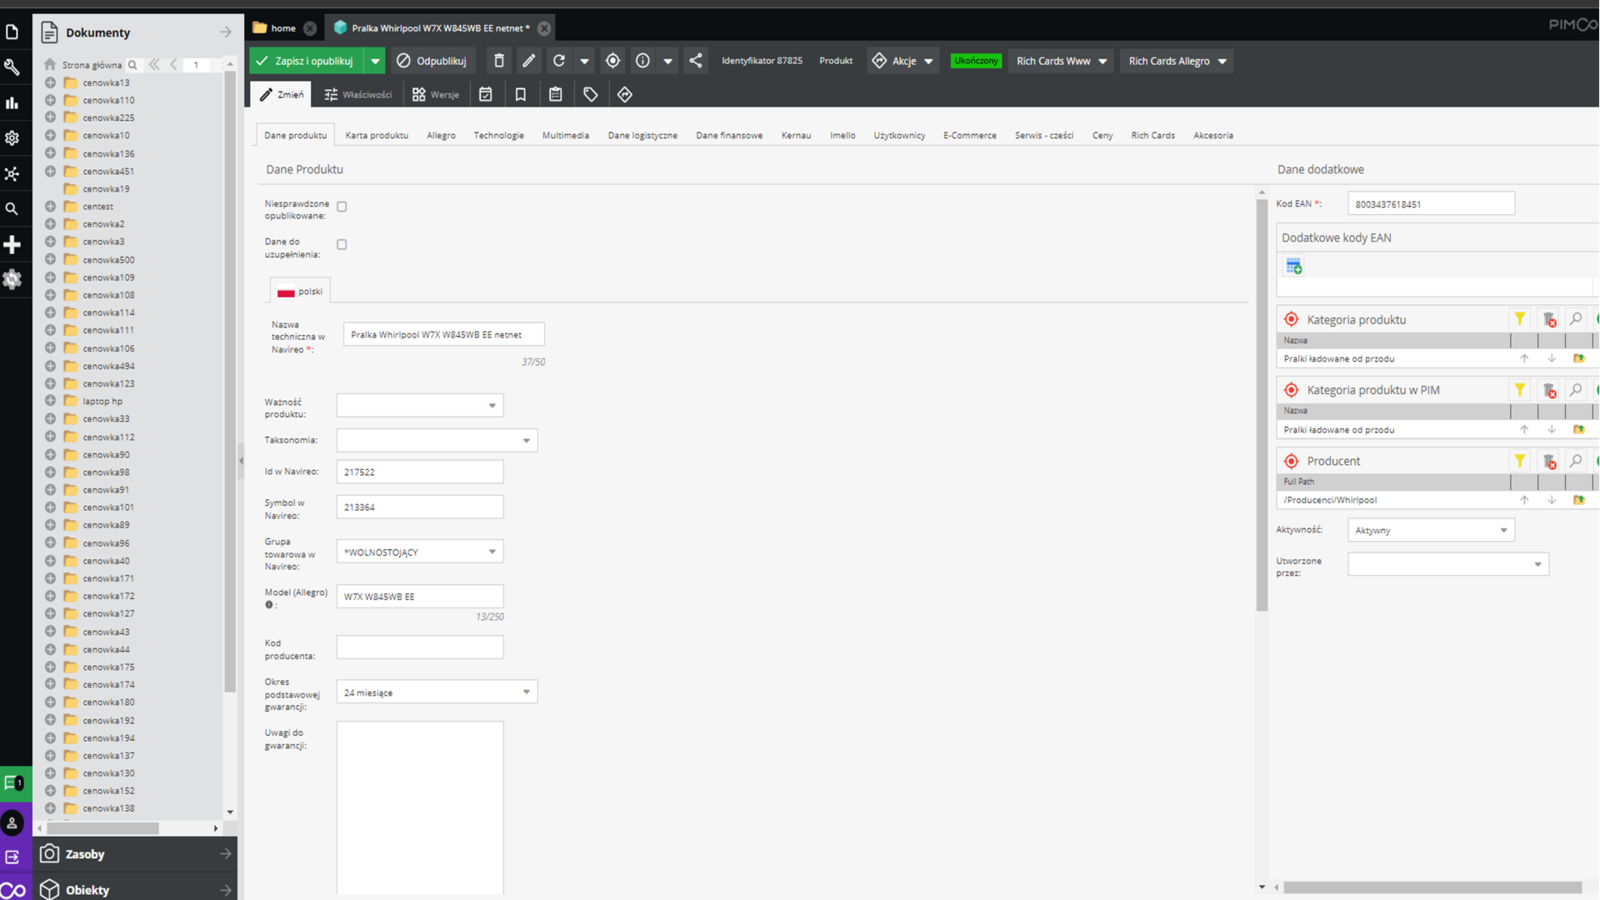Click the delete trash icon in toolbar
This screenshot has width=1600, height=900.
pyautogui.click(x=499, y=61)
